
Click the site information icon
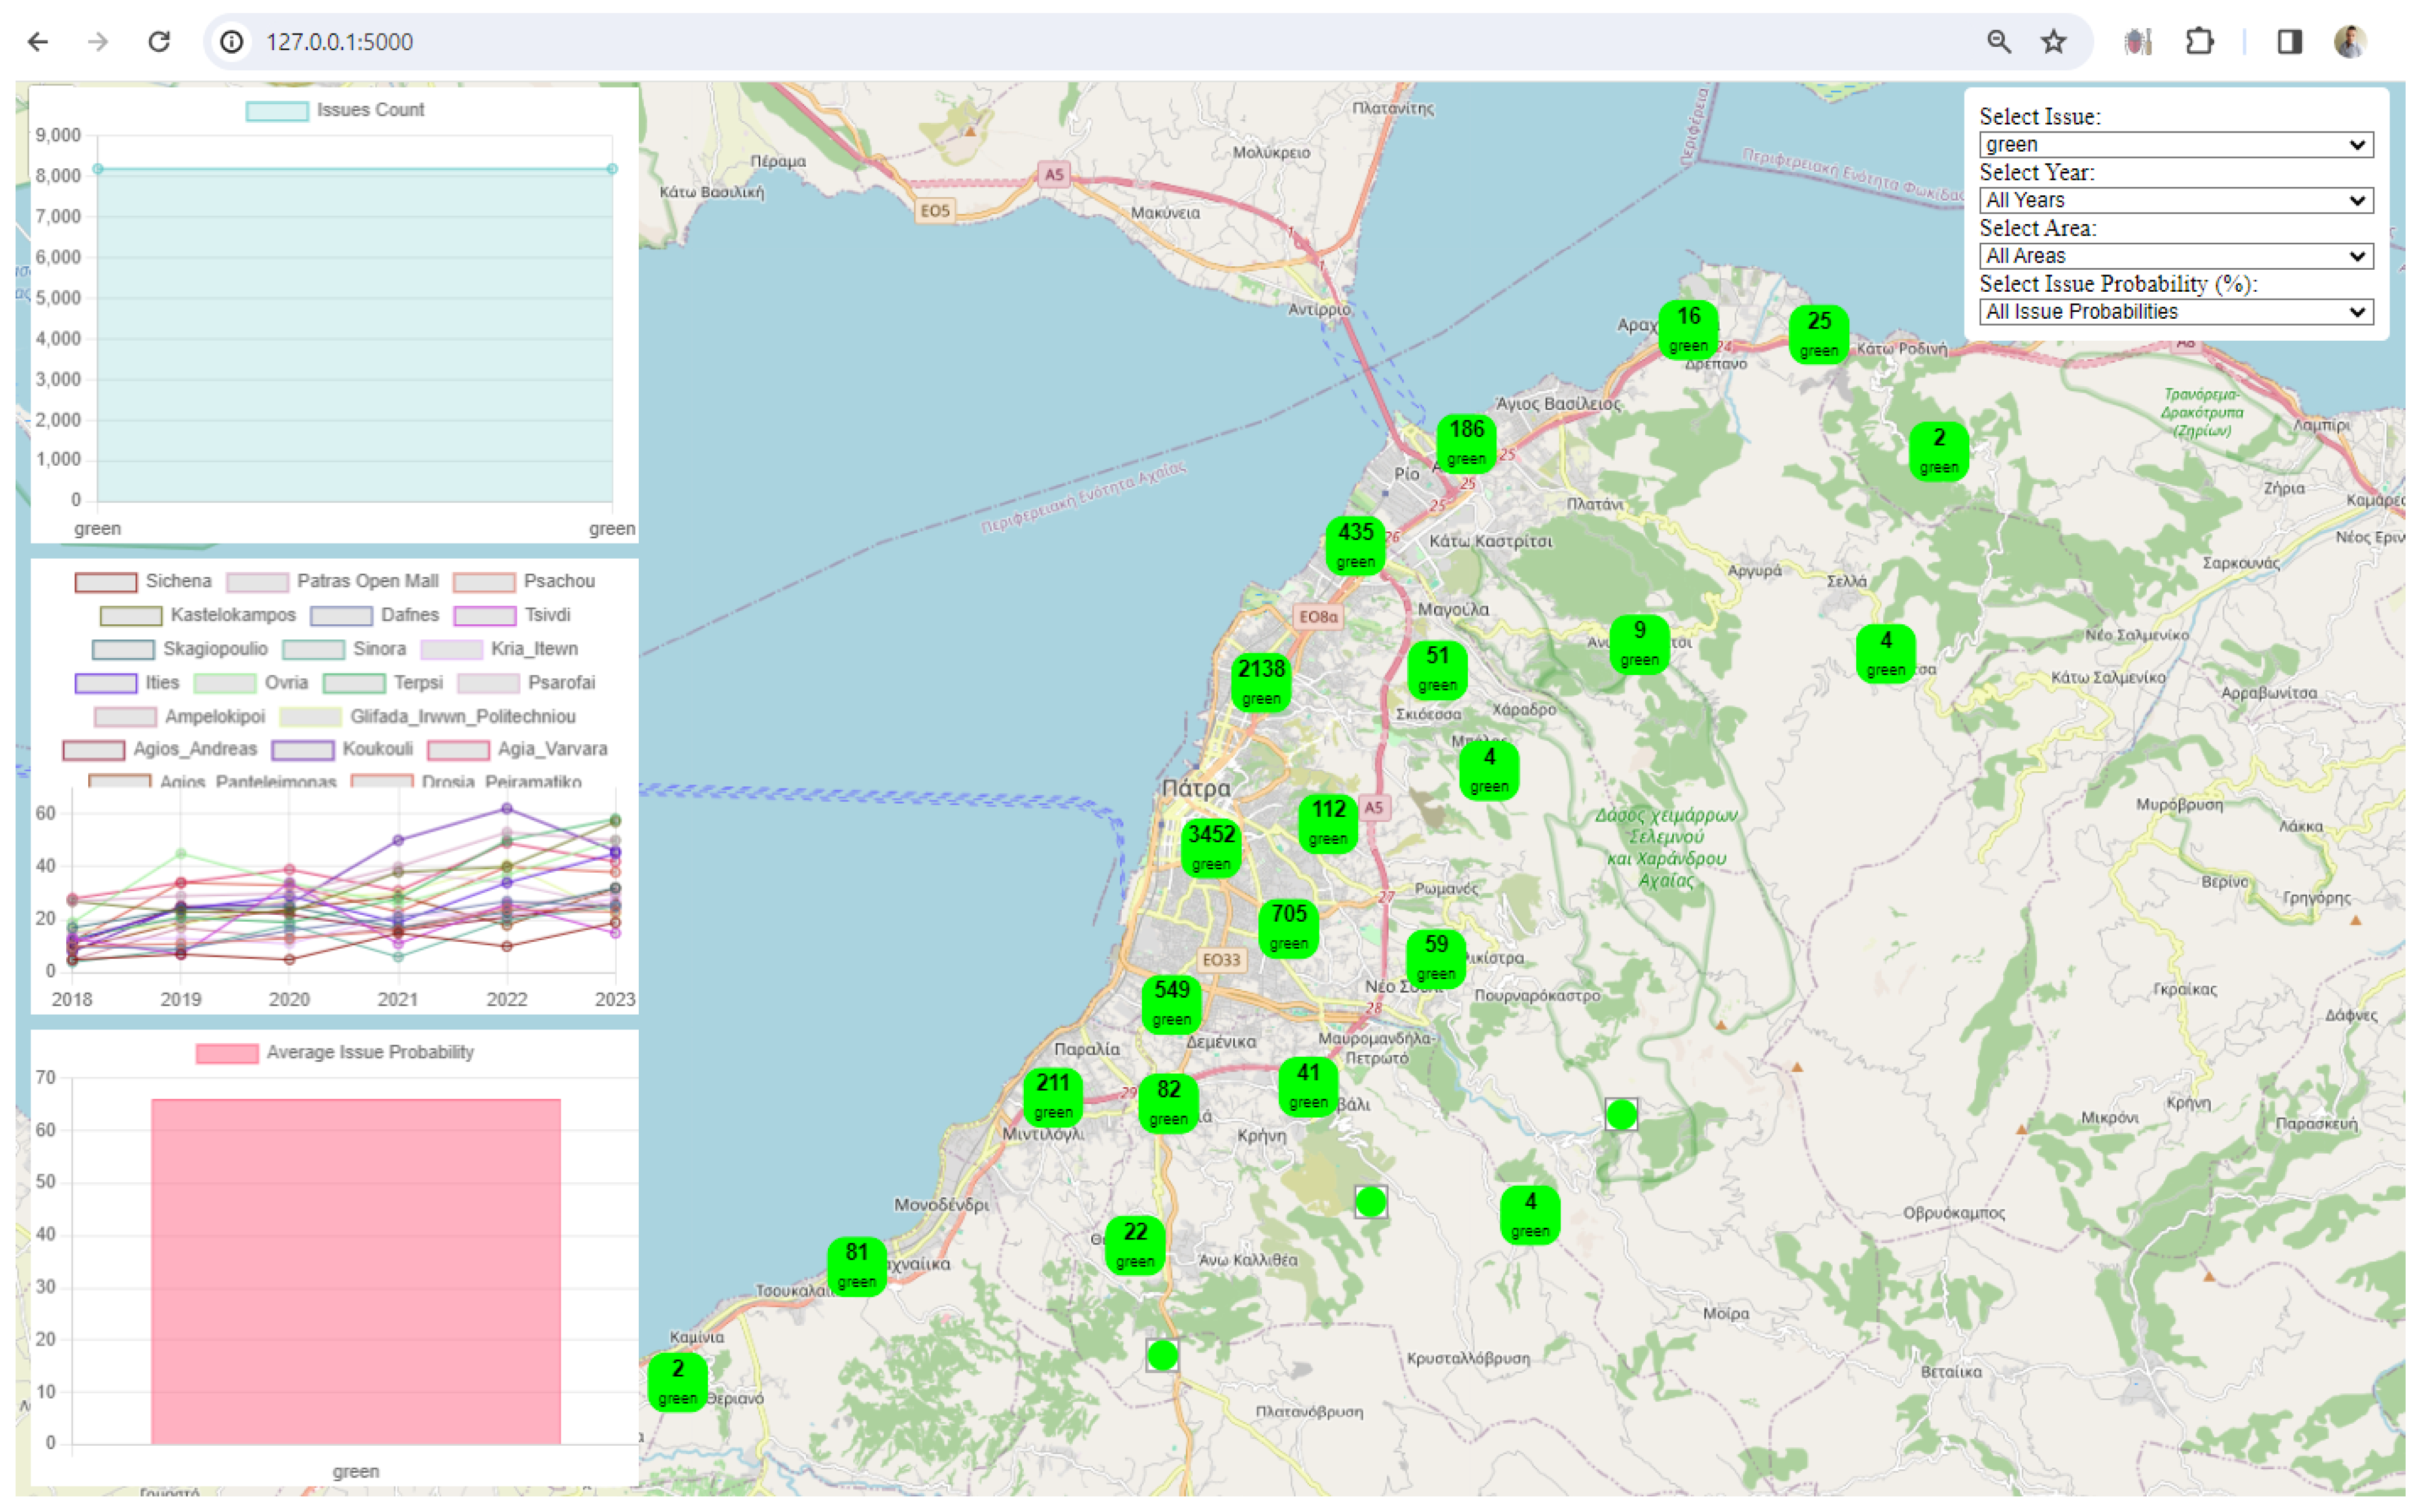click(x=232, y=41)
